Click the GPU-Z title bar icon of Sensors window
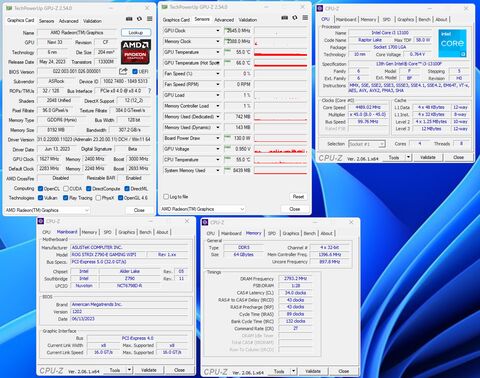480x378 pixels. pos(165,7)
